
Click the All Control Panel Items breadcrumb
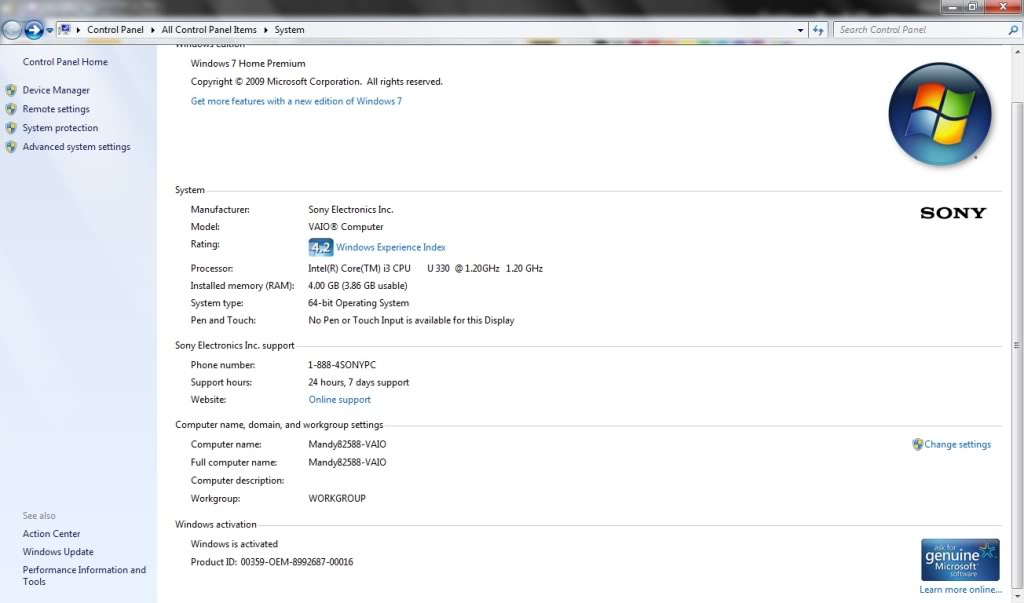(x=209, y=30)
